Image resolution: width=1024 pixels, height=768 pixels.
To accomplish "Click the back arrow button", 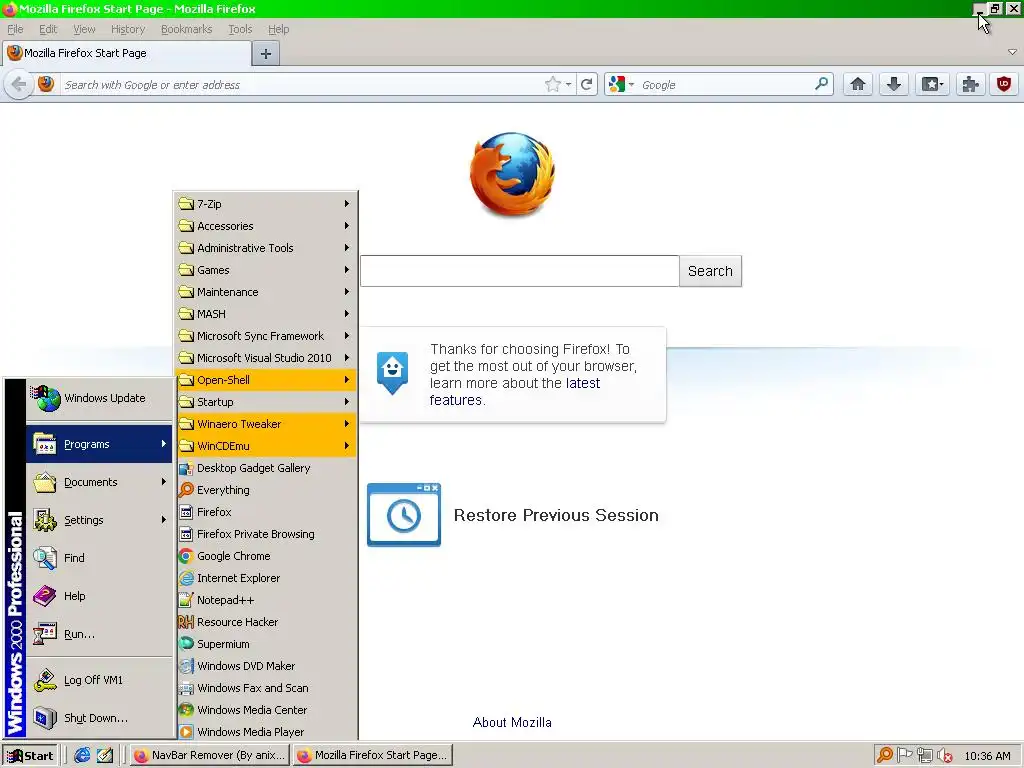I will (19, 84).
